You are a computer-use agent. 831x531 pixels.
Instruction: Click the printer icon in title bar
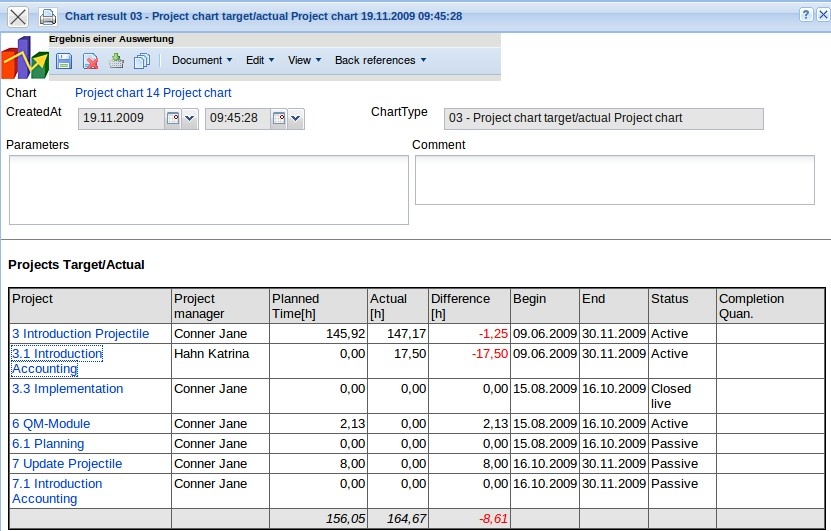click(47, 16)
